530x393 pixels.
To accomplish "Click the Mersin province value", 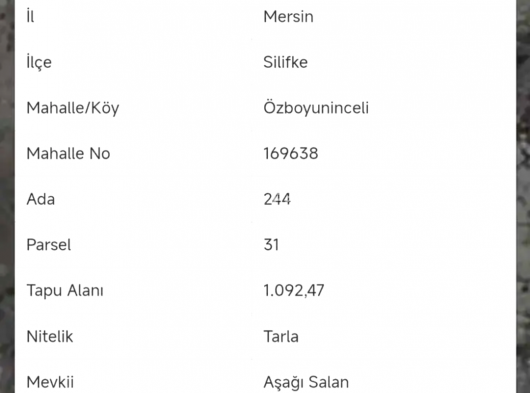I will tap(288, 17).
